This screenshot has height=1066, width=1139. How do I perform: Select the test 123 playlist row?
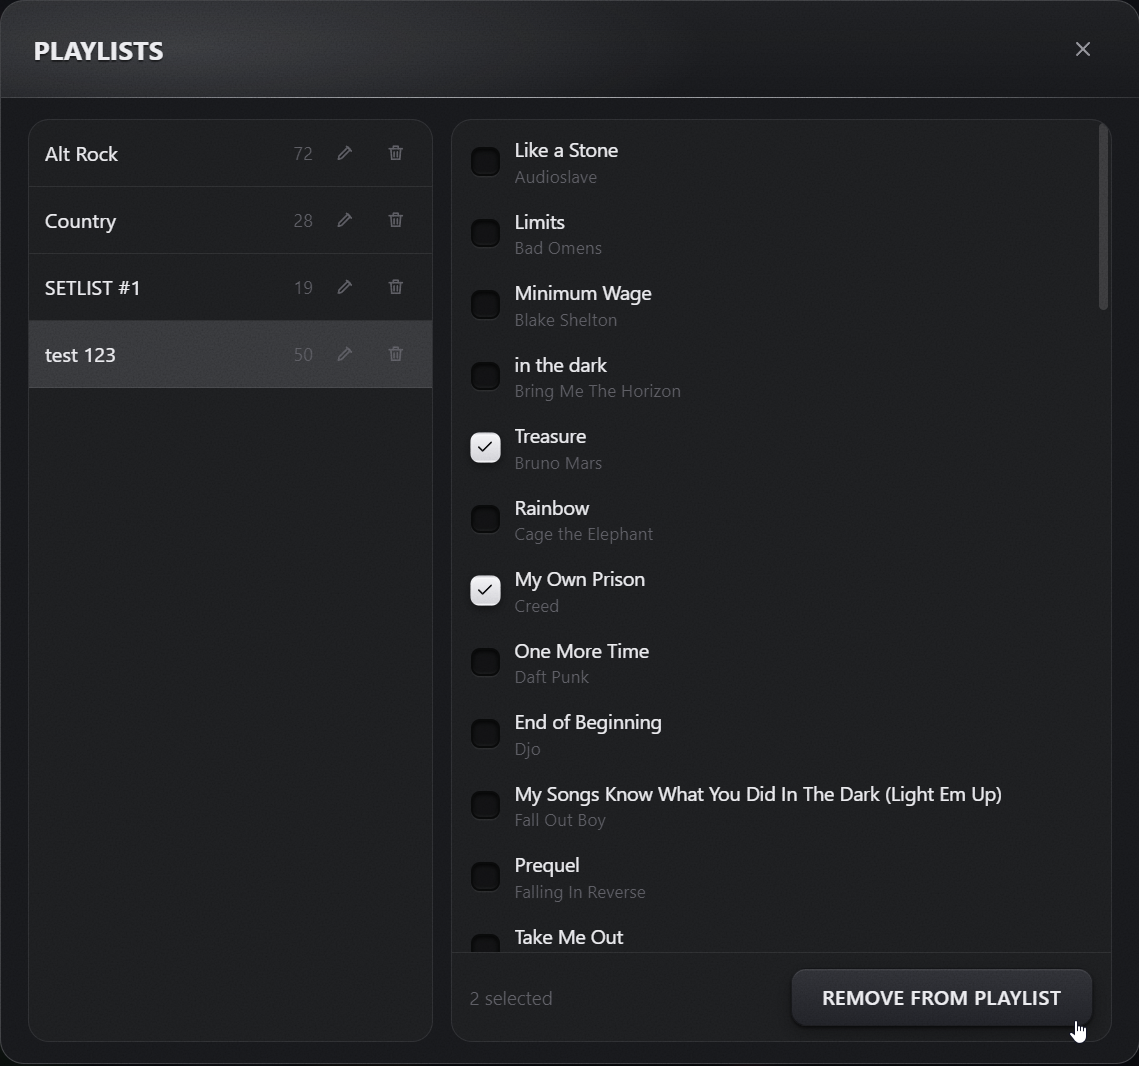[230, 354]
